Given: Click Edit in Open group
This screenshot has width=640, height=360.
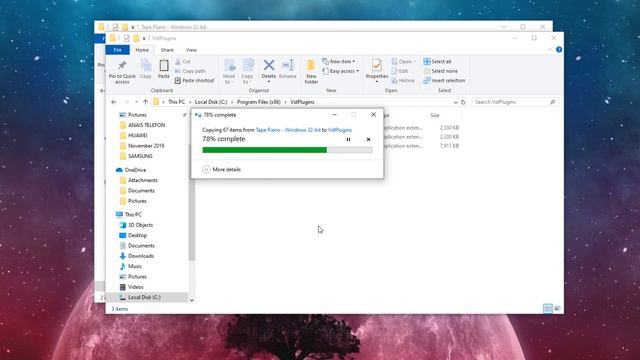Looking at the screenshot, I should tap(400, 71).
